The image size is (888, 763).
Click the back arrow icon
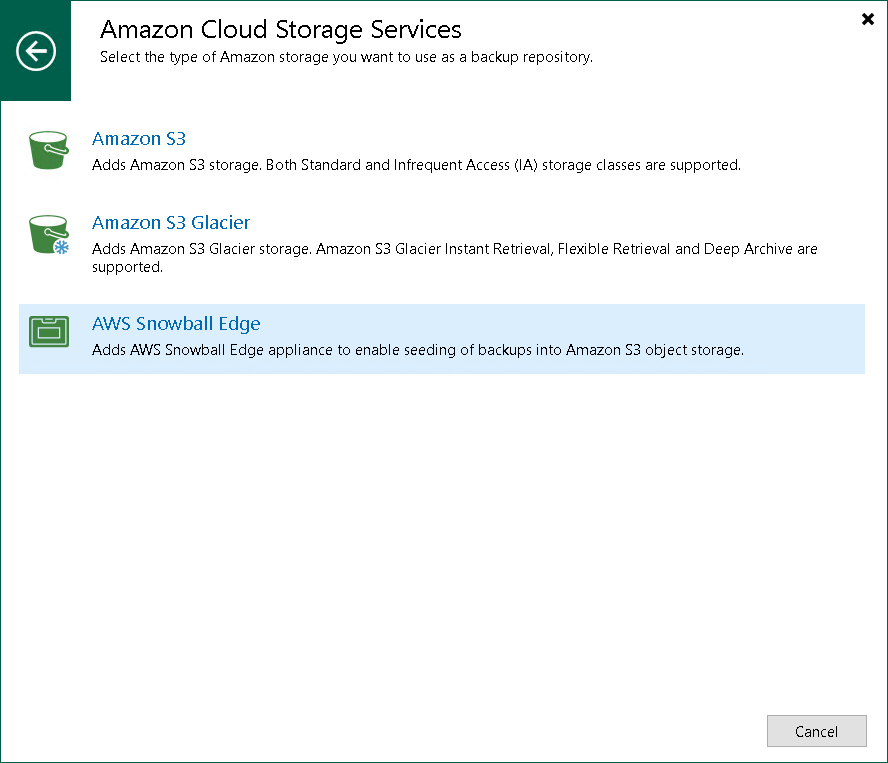click(36, 51)
